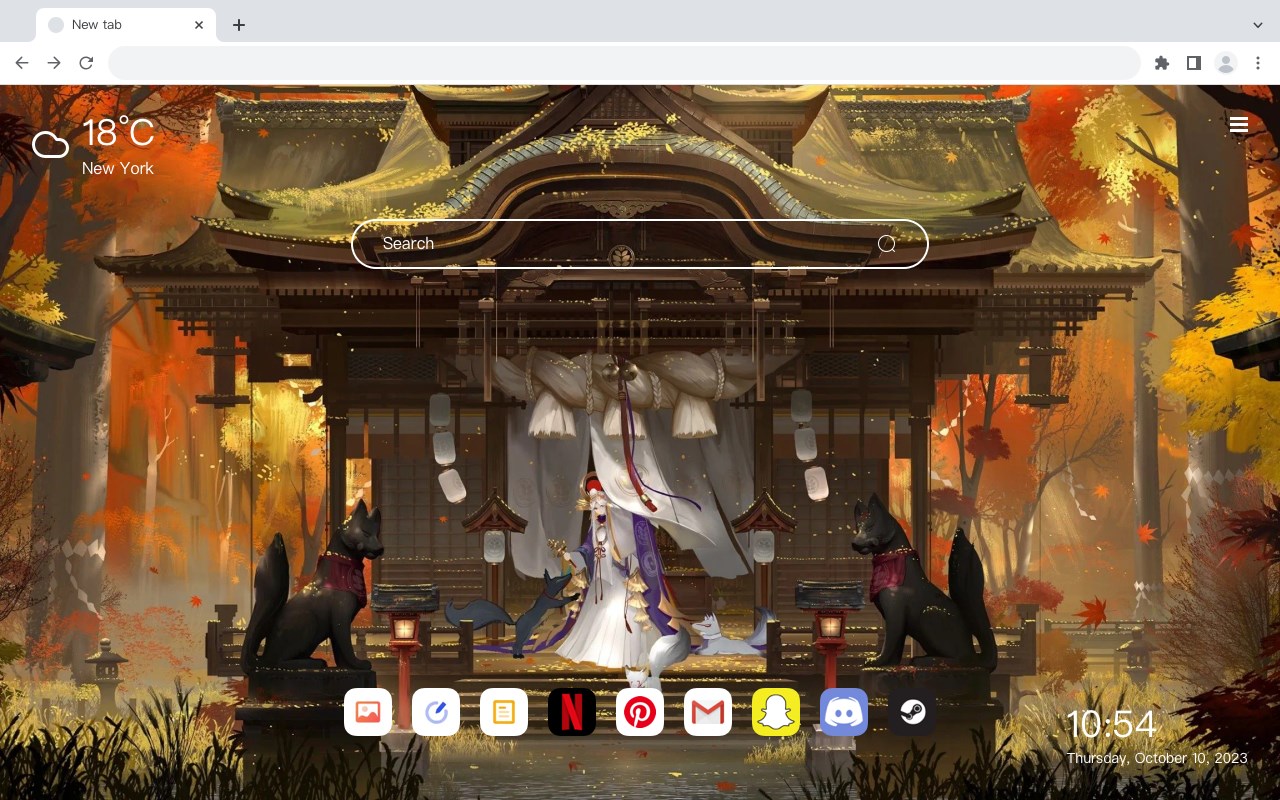The image size is (1280, 800).
Task: Go forward to the next page
Action: (54, 63)
